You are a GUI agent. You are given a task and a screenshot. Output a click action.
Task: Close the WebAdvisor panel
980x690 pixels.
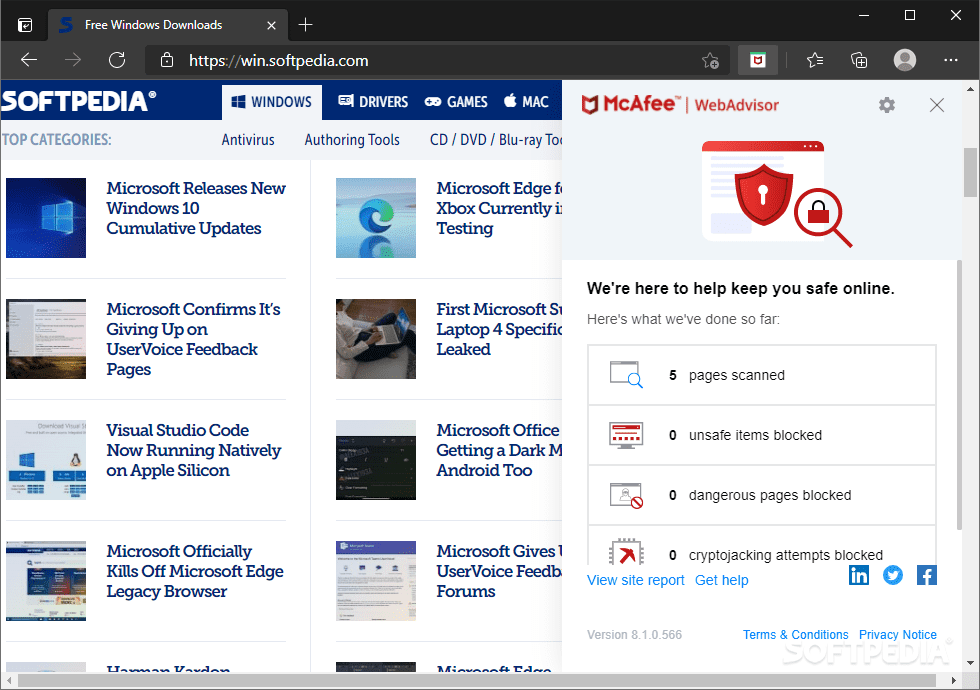coord(936,105)
